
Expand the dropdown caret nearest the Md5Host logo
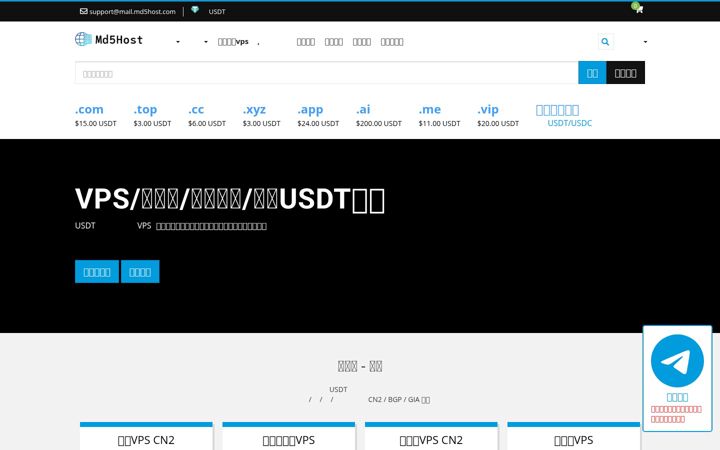[178, 42]
